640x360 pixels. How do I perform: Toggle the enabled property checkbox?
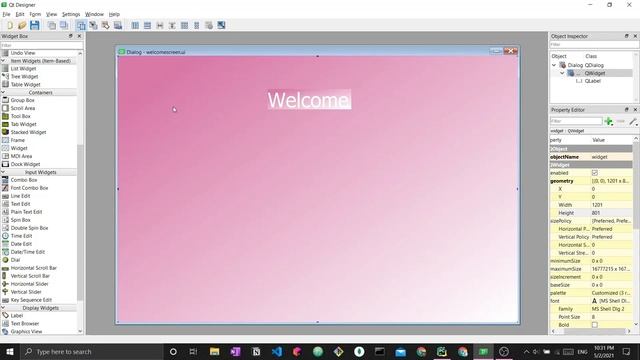595,173
